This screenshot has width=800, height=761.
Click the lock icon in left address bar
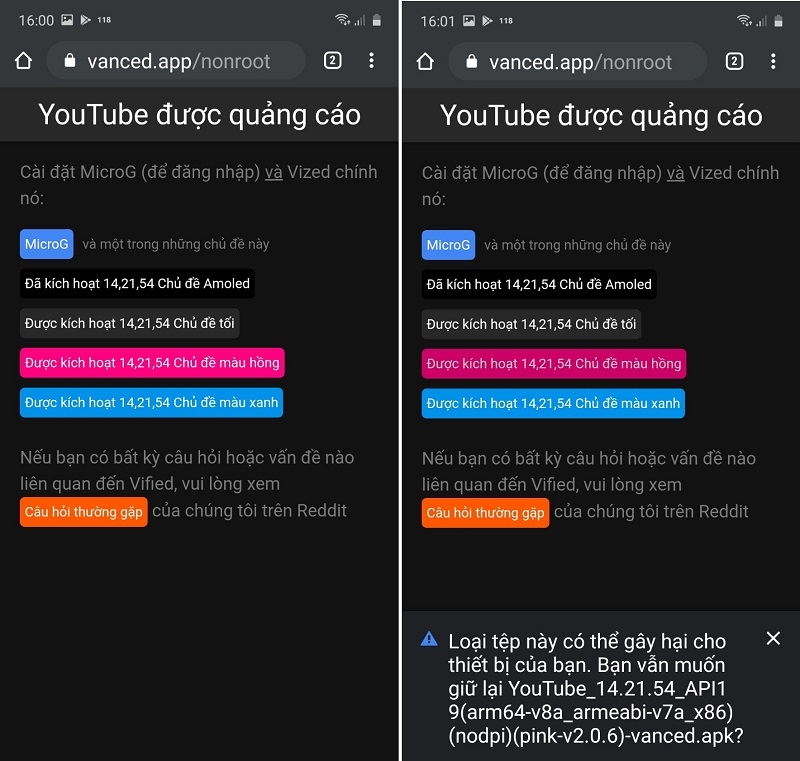click(70, 61)
